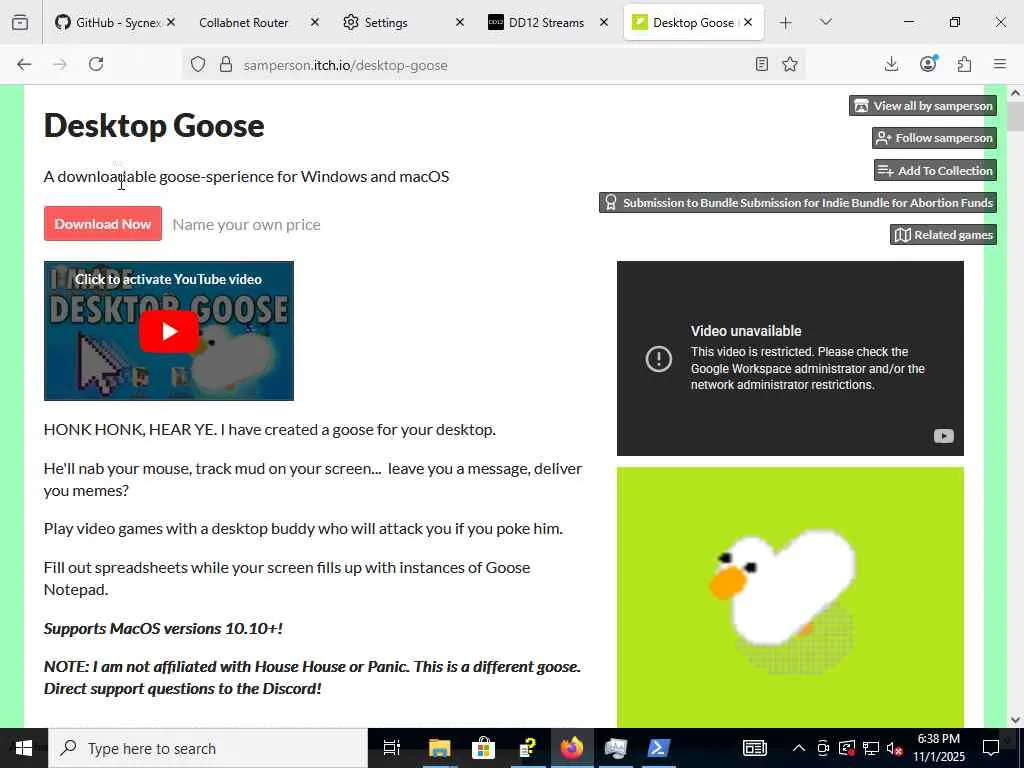Open the extensions puzzle icon
The width and height of the screenshot is (1024, 768).
coord(965,64)
